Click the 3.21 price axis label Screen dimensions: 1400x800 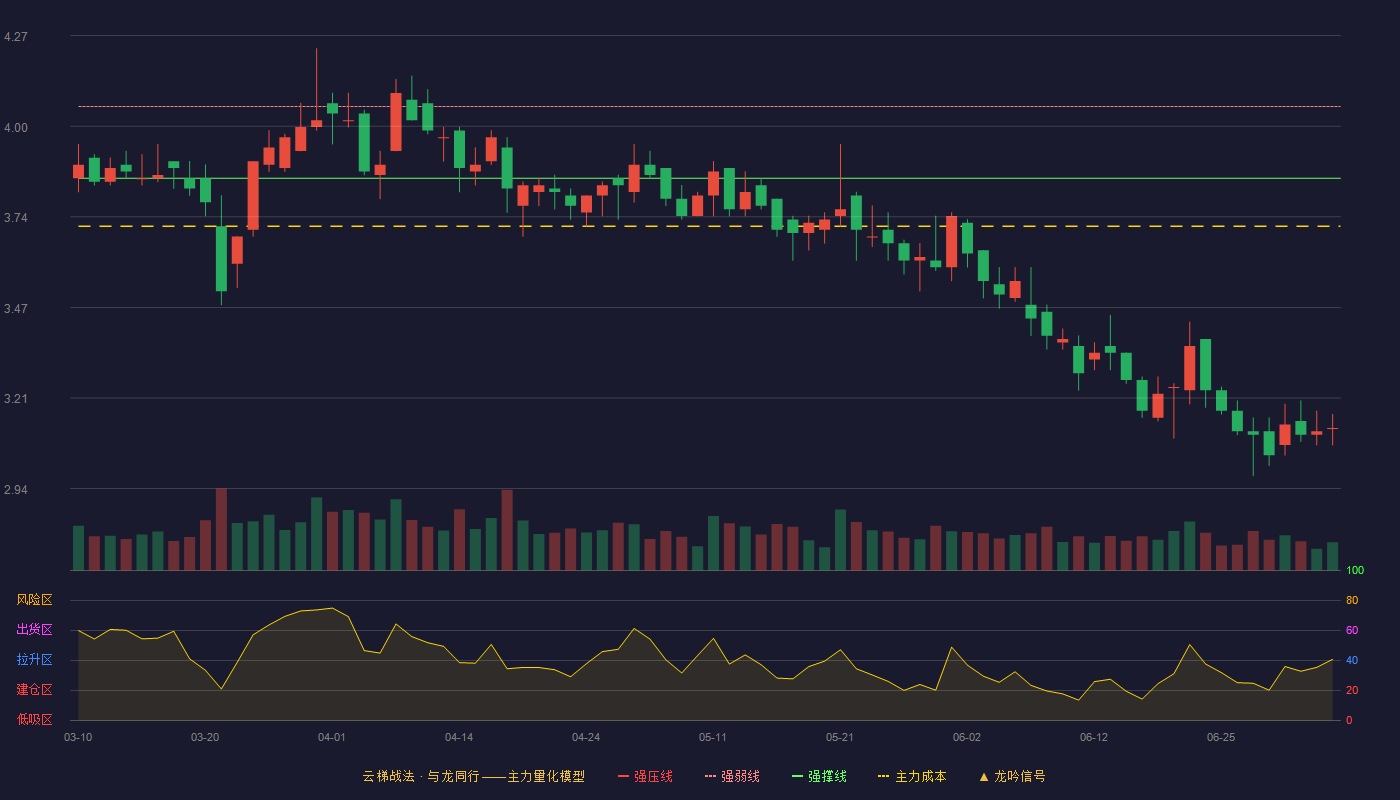(16, 399)
